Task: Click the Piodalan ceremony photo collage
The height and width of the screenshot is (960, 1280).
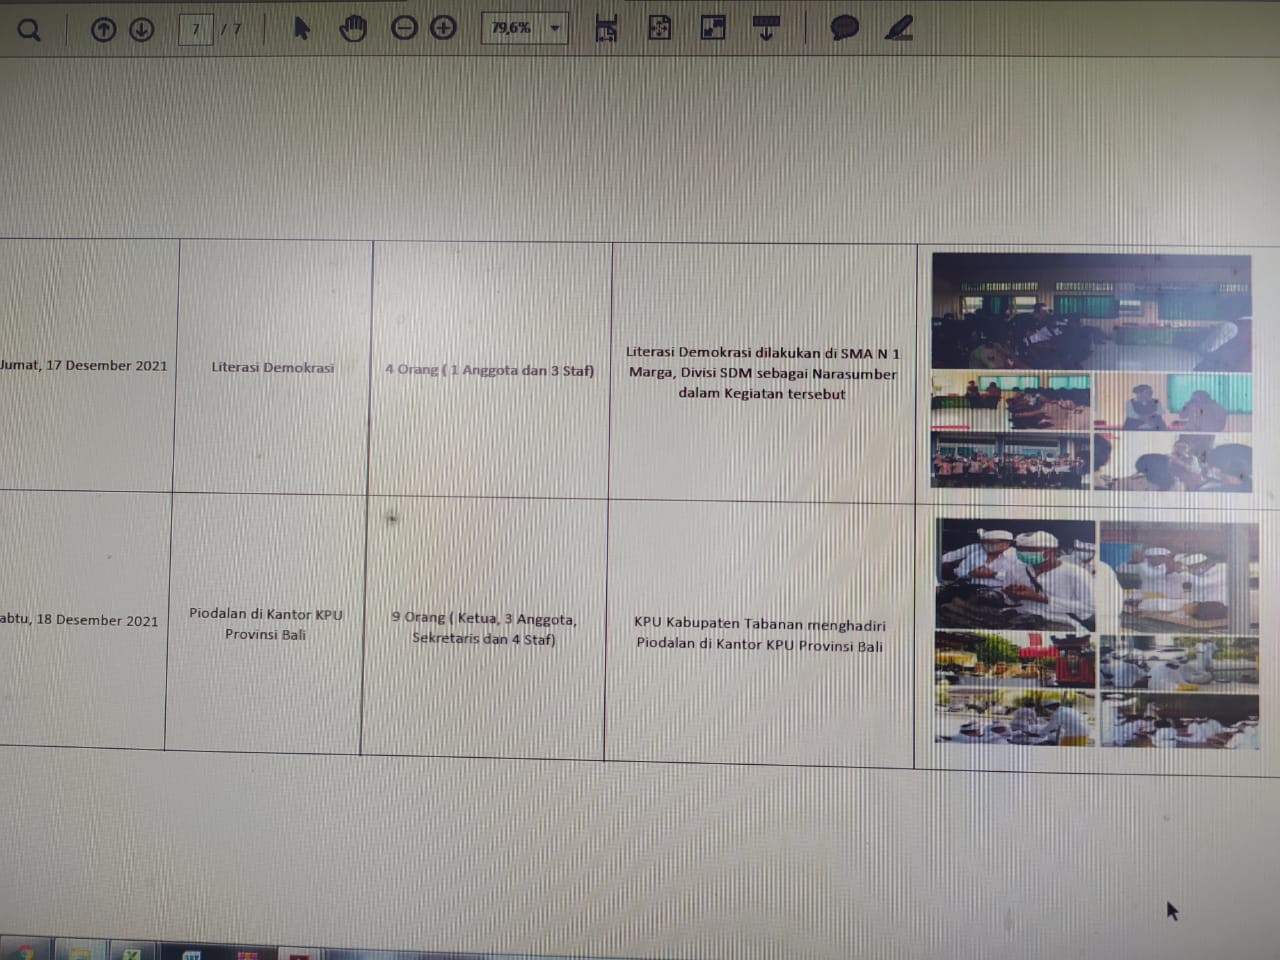Action: 1096,632
